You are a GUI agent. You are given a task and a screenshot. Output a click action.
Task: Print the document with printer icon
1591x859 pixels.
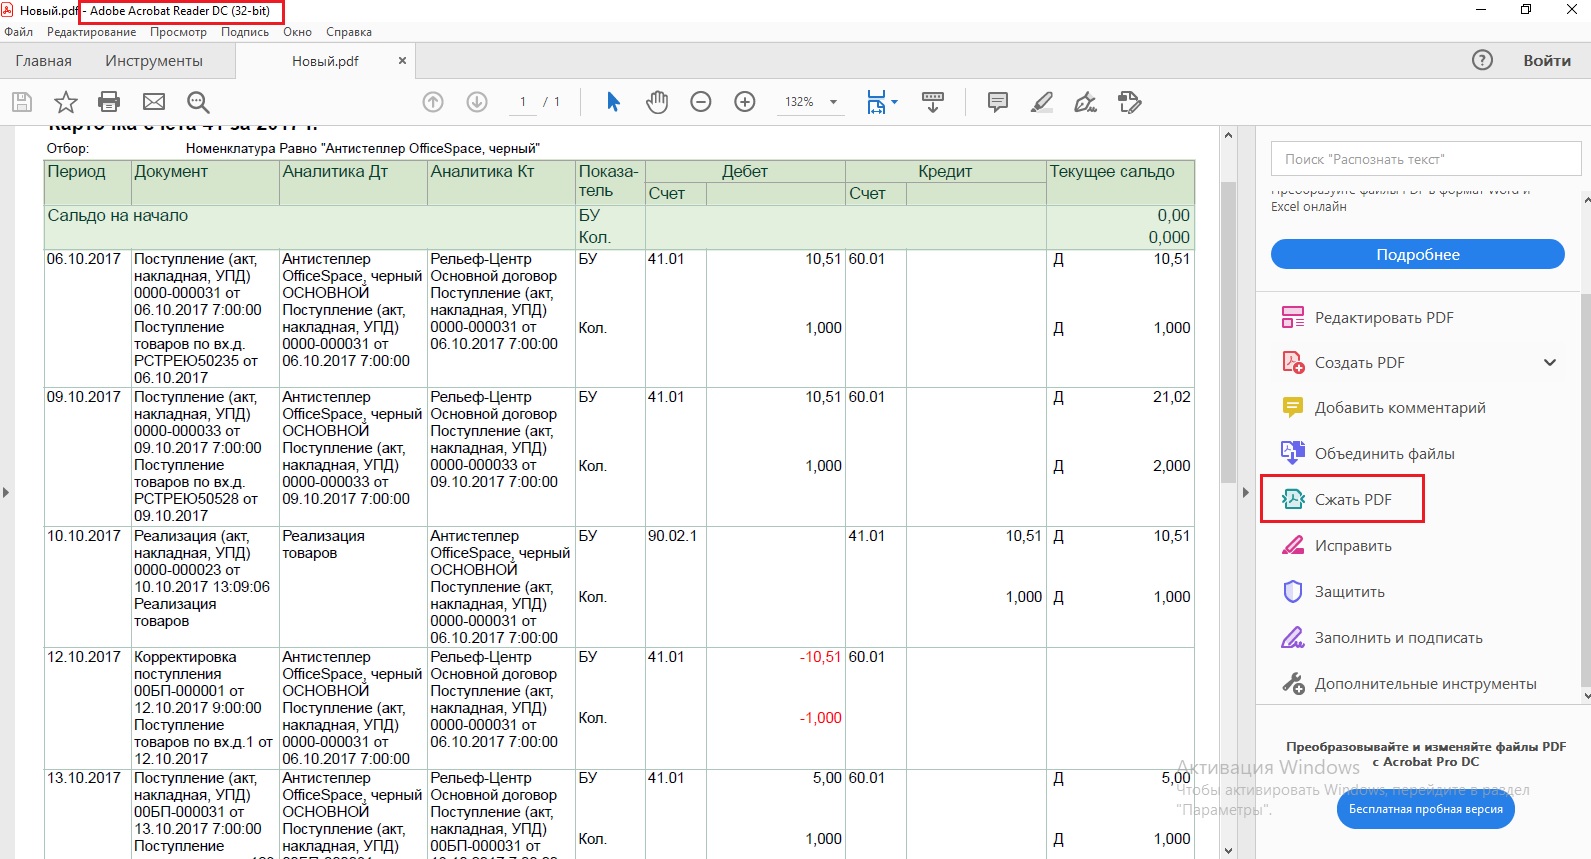click(x=109, y=102)
